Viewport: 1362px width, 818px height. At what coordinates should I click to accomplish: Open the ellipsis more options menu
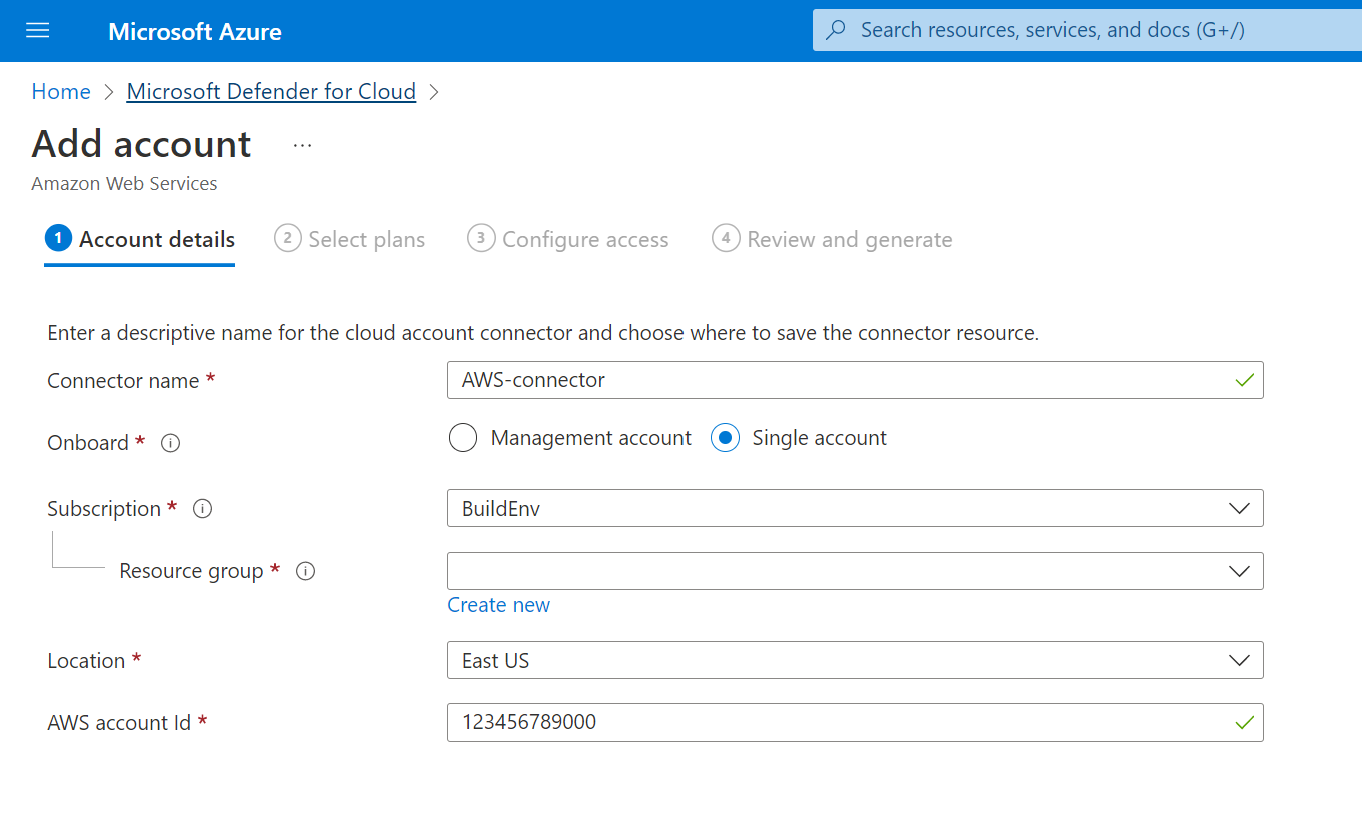[303, 146]
